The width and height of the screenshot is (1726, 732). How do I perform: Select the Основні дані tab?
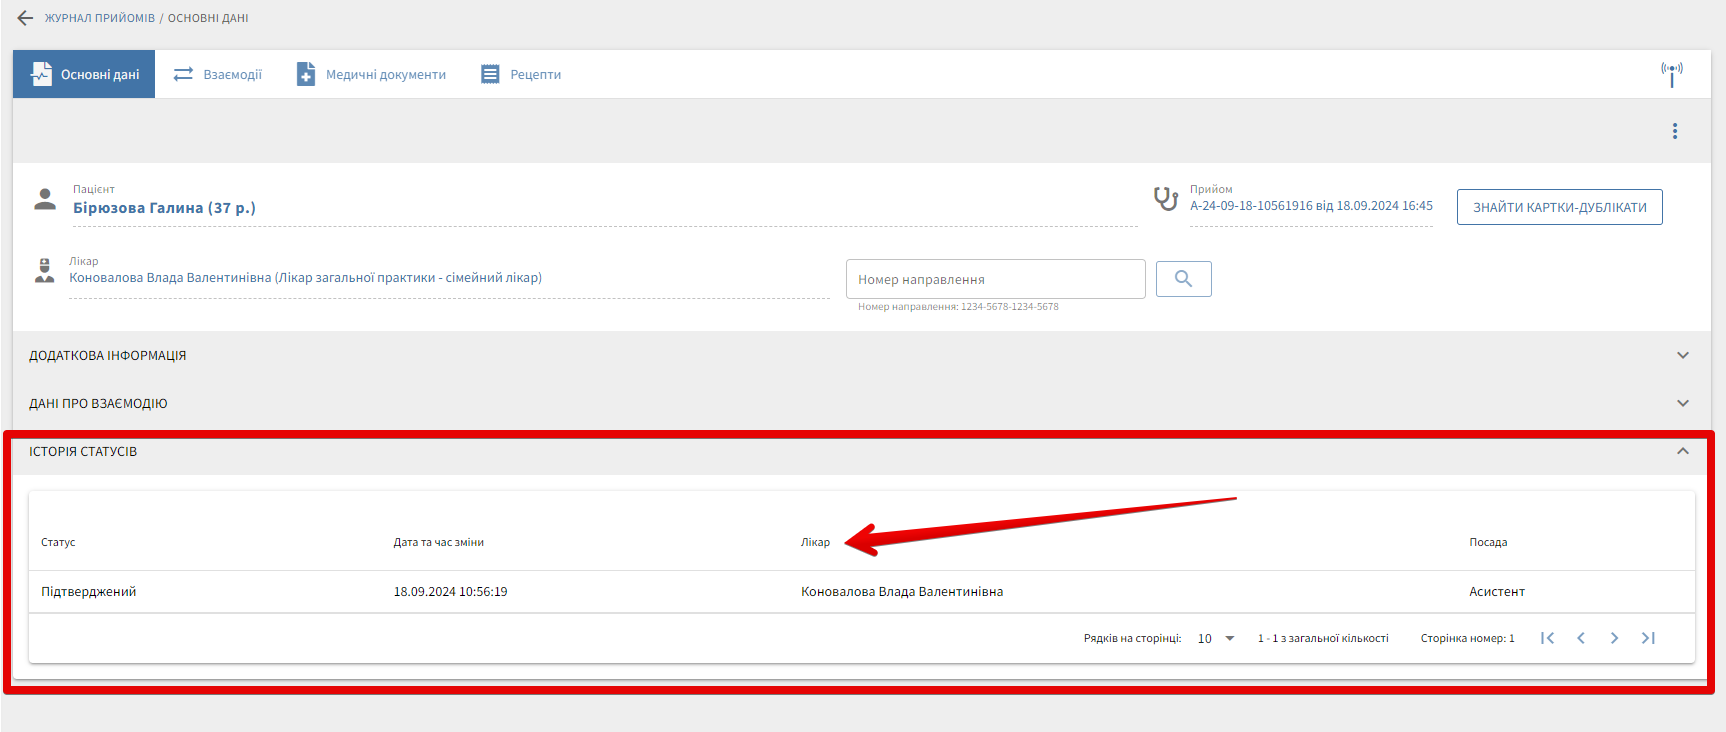tap(84, 74)
